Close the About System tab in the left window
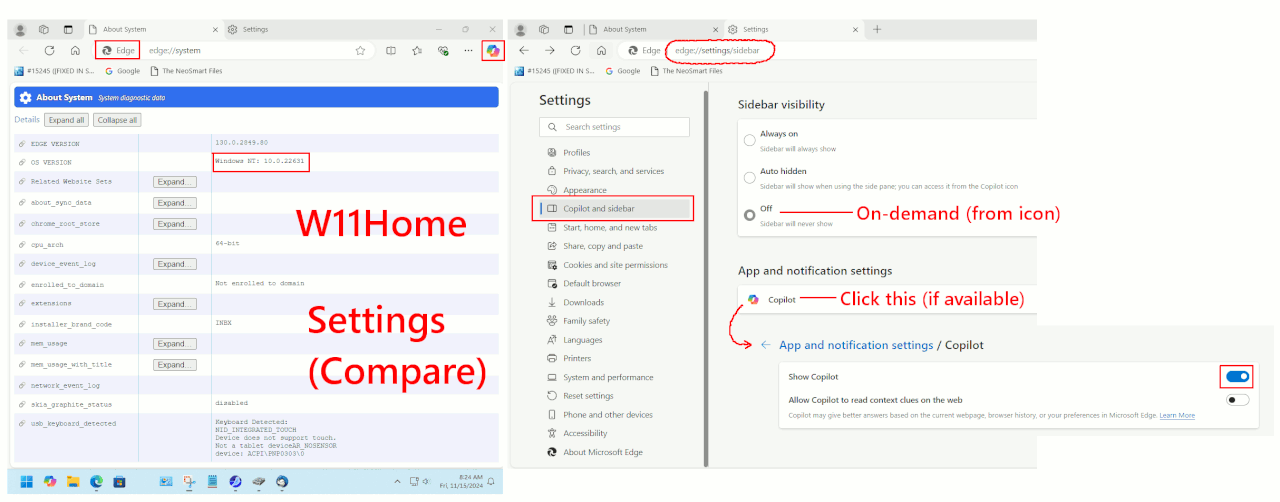The height and width of the screenshot is (502, 1280). pos(215,30)
